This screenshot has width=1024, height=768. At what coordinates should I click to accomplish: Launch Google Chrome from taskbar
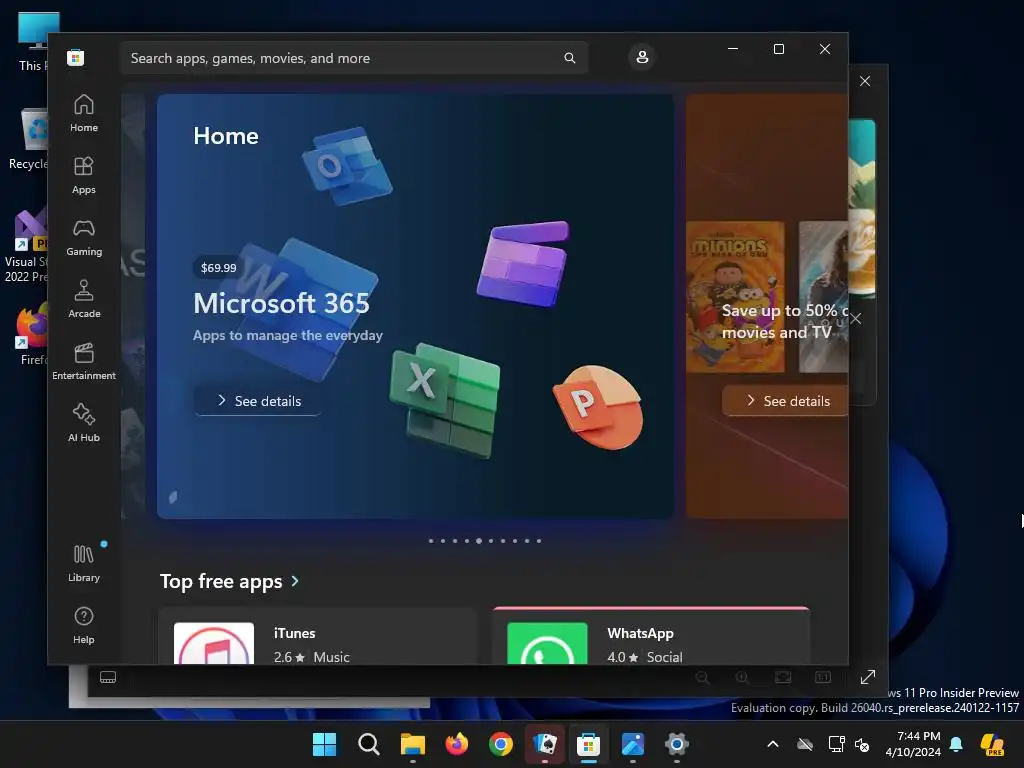point(501,744)
